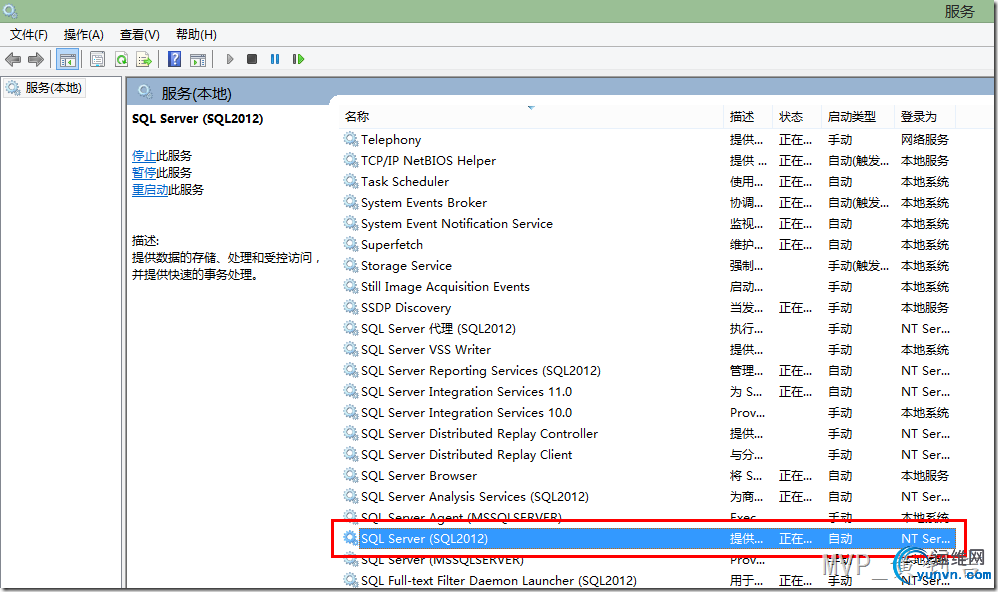The image size is (998, 592).
Task: Click the 停止 service link
Action: (x=144, y=155)
